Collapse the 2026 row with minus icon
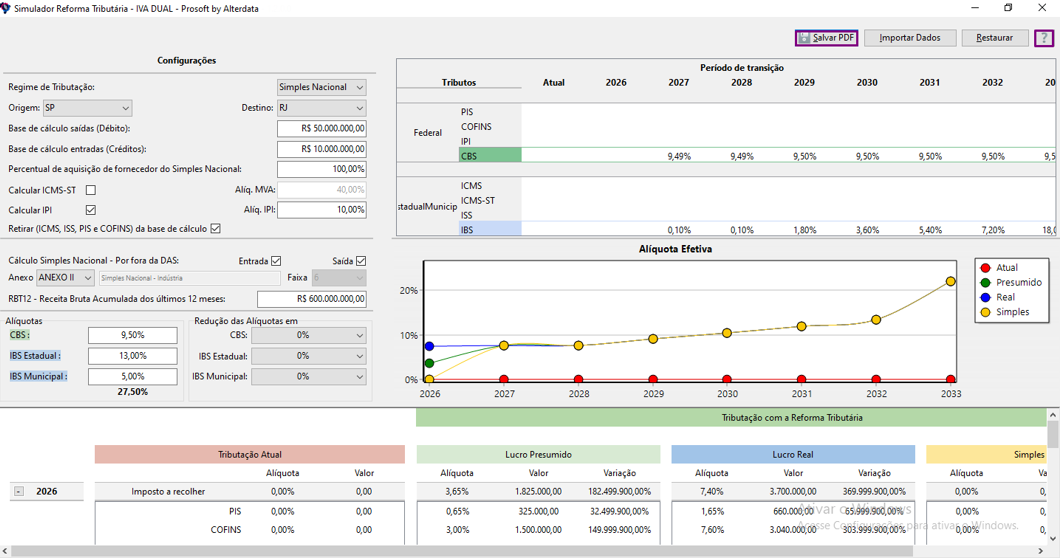 point(19,492)
